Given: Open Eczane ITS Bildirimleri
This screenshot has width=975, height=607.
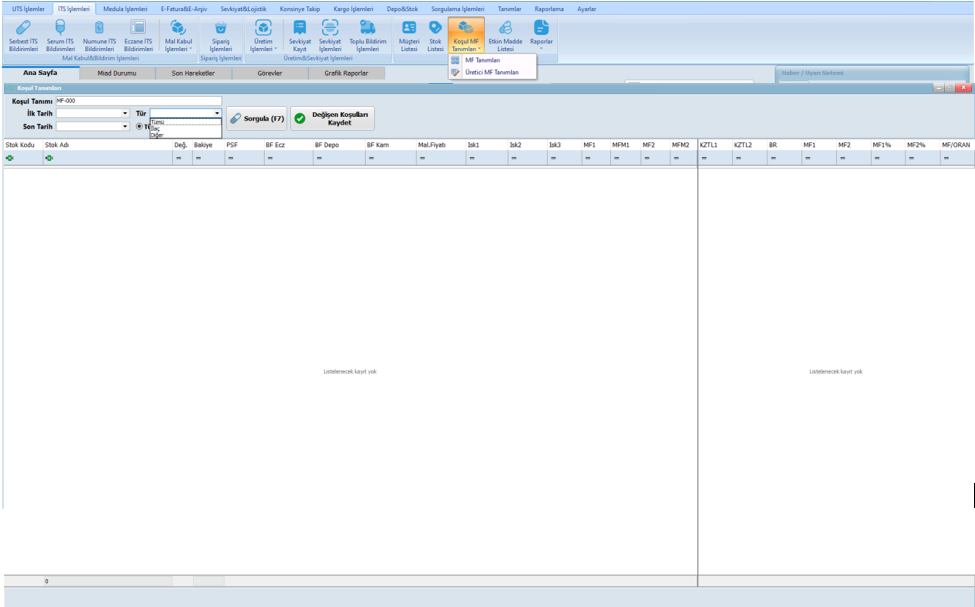Looking at the screenshot, I should (x=138, y=35).
